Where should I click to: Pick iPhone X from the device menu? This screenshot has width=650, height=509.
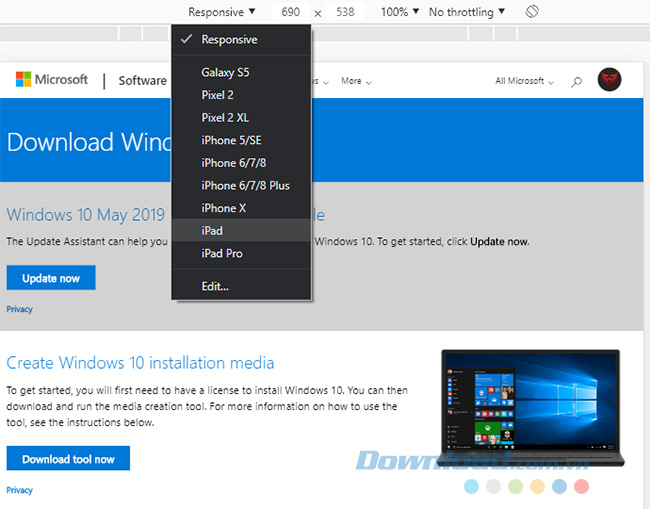[241, 208]
